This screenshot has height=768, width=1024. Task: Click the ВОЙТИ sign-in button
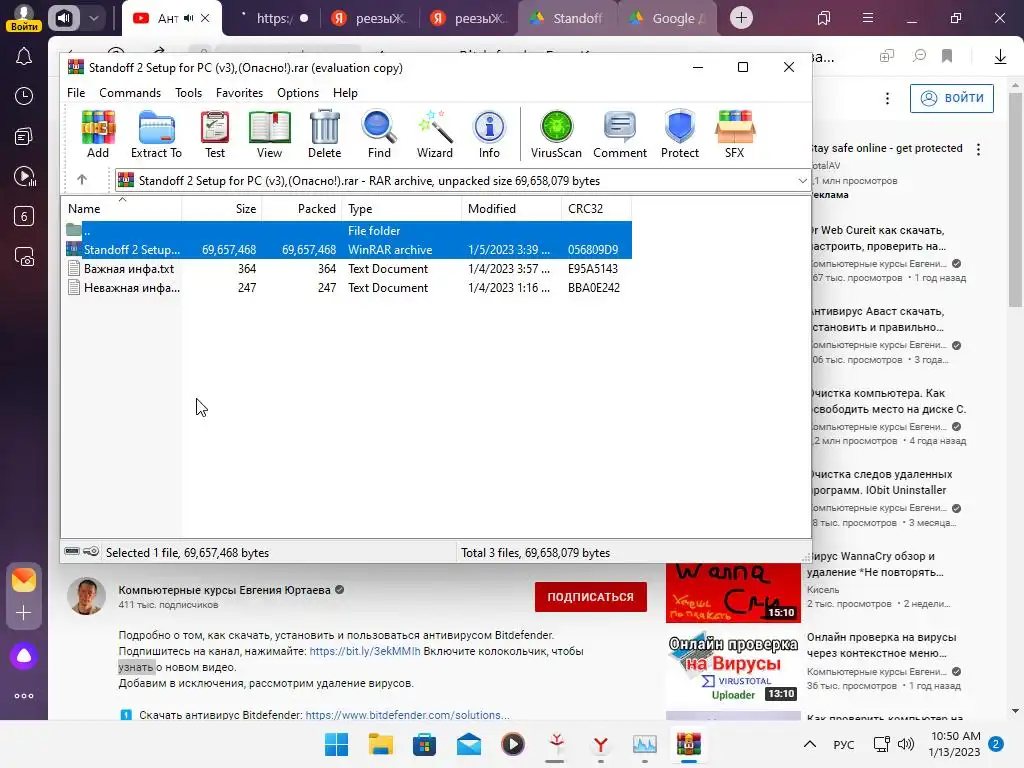click(x=952, y=98)
